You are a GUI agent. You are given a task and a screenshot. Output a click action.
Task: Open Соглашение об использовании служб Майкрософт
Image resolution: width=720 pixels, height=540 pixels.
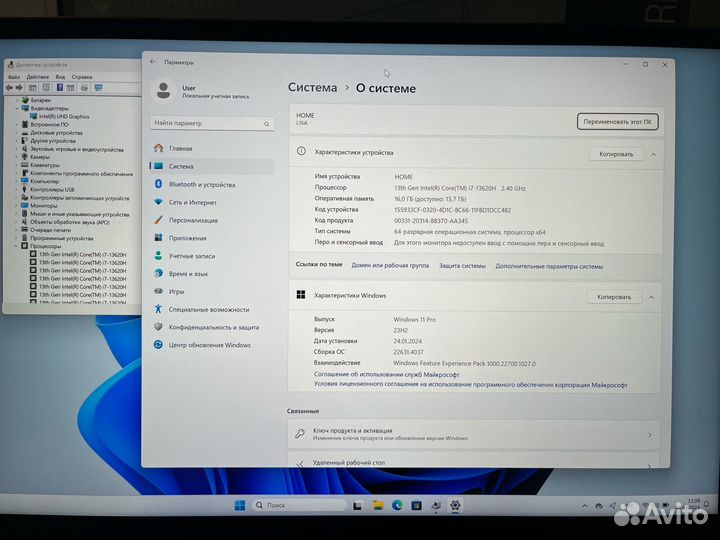pyautogui.click(x=386, y=374)
